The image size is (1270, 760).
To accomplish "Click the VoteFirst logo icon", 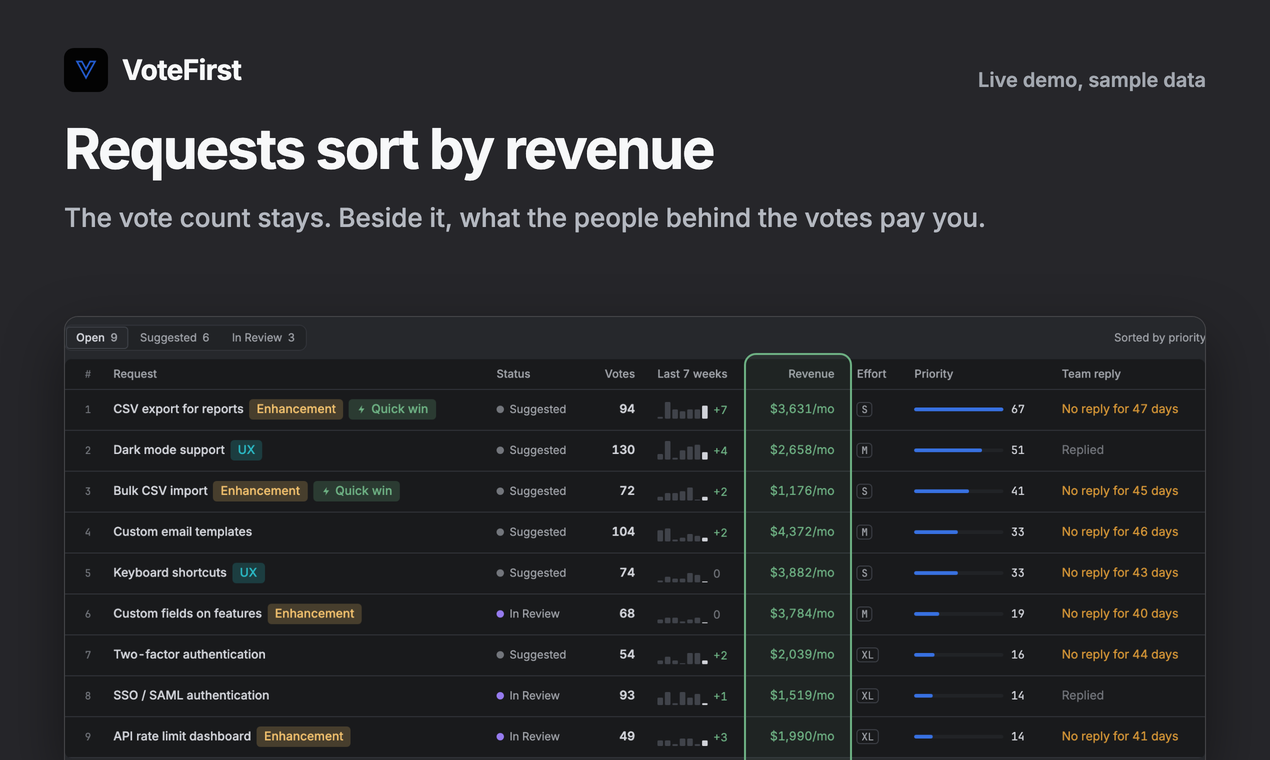I will point(86,70).
